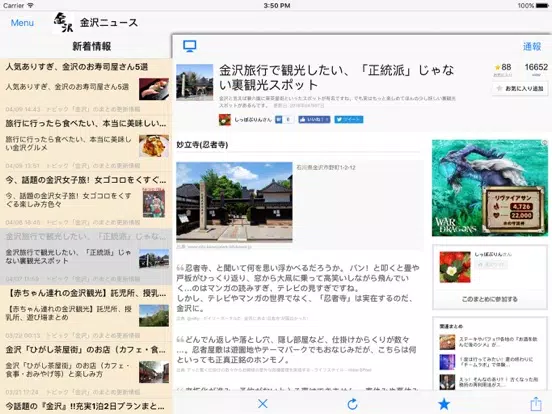This screenshot has height=414, width=552.
Task: Open the 妙立寺 temple photo
Action: (234, 202)
